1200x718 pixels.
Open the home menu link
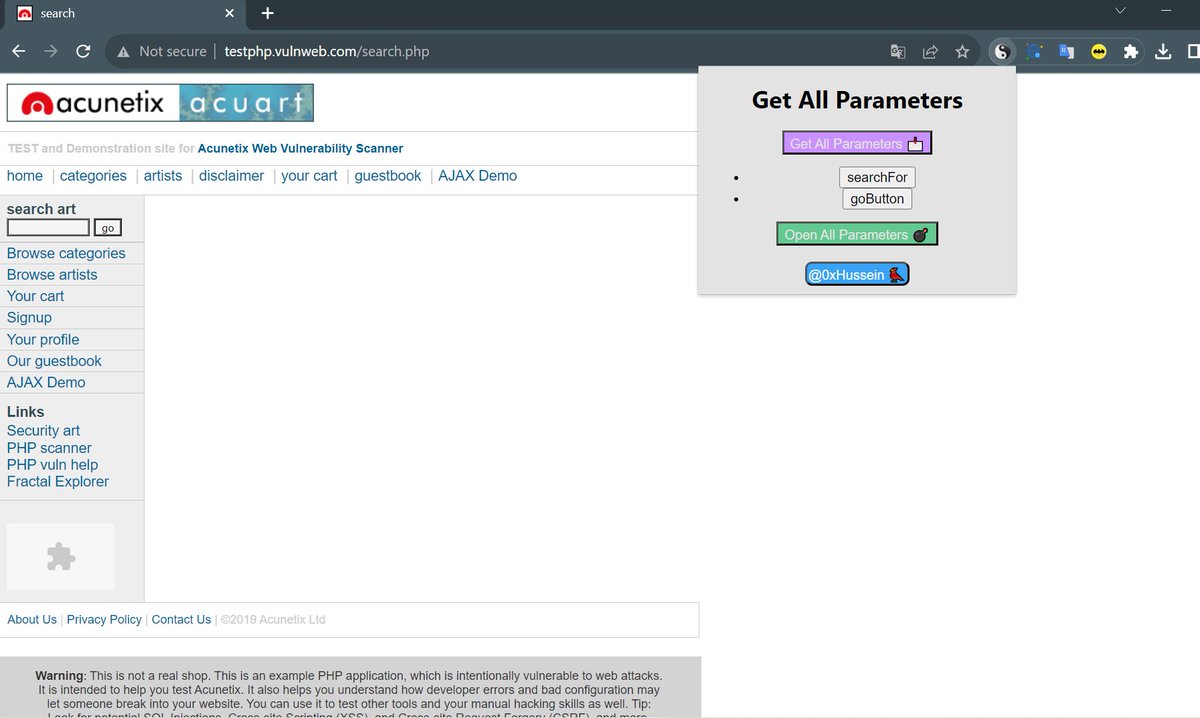(25, 176)
